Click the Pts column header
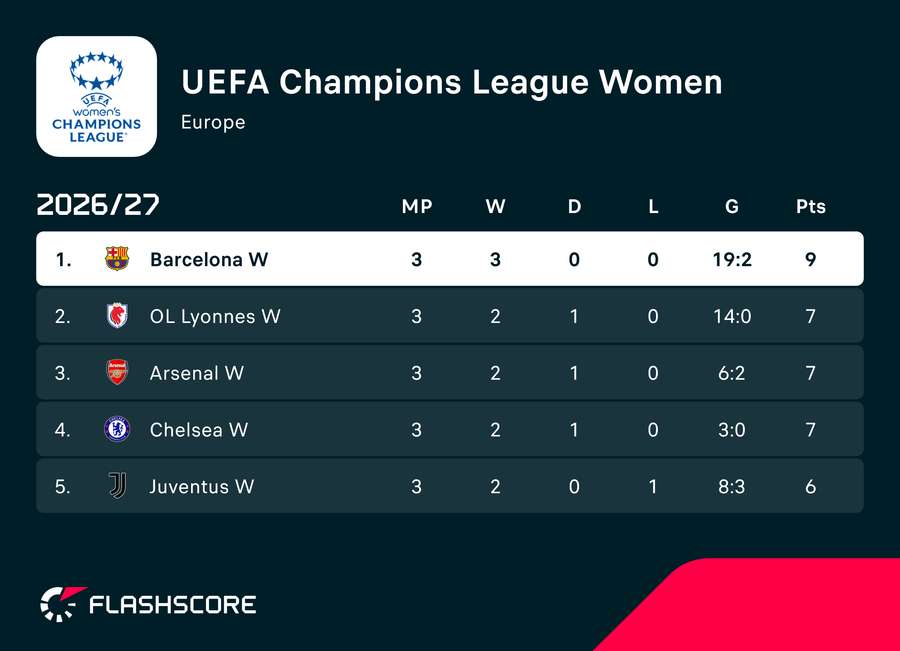 (810, 206)
